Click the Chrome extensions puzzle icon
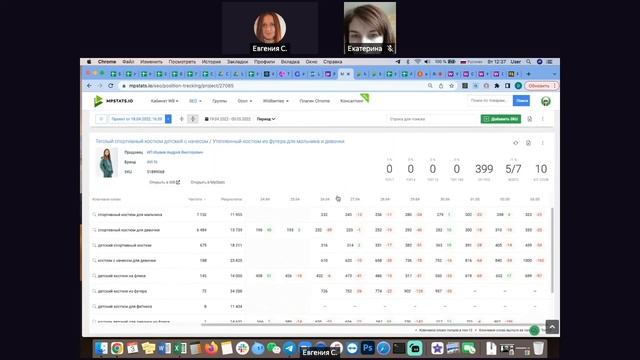The image size is (640, 360). 497,86
